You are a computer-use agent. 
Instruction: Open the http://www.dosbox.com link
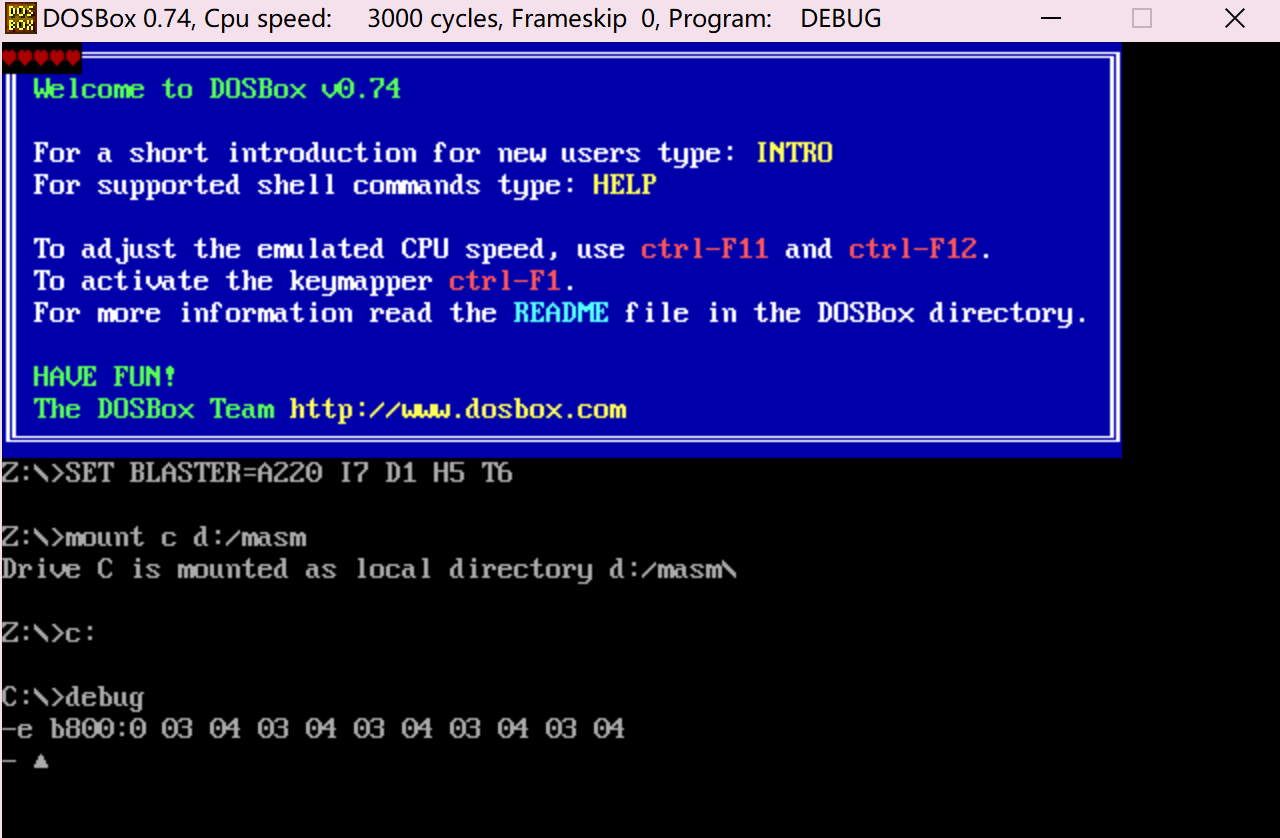tap(458, 409)
